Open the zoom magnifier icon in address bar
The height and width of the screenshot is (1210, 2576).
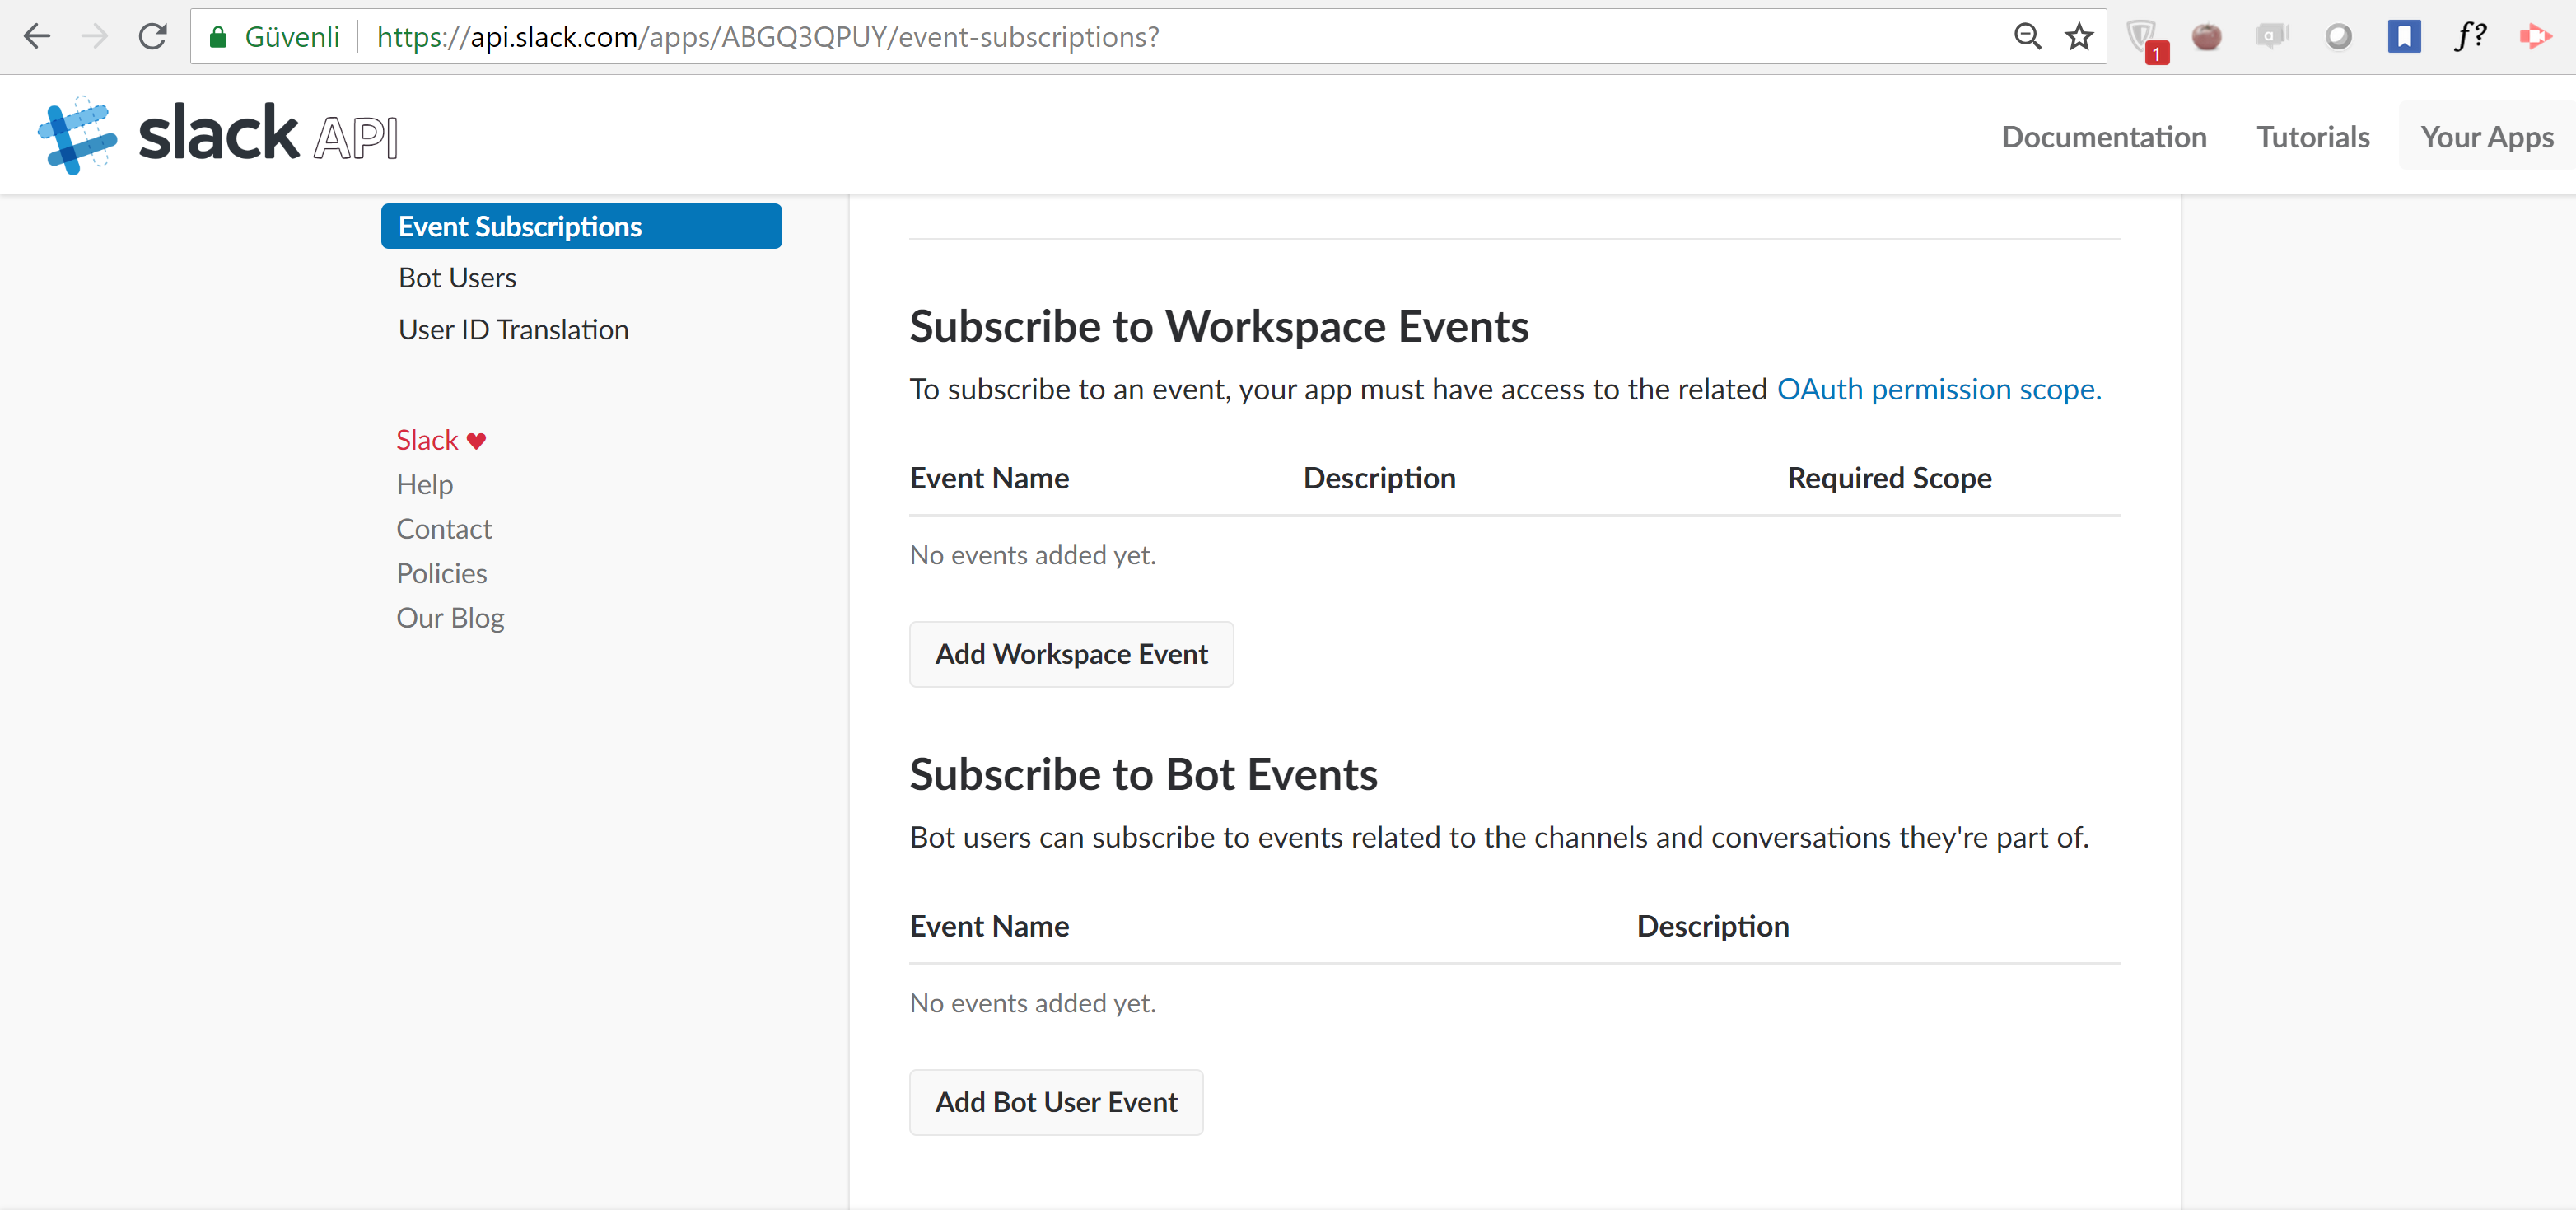click(2027, 37)
